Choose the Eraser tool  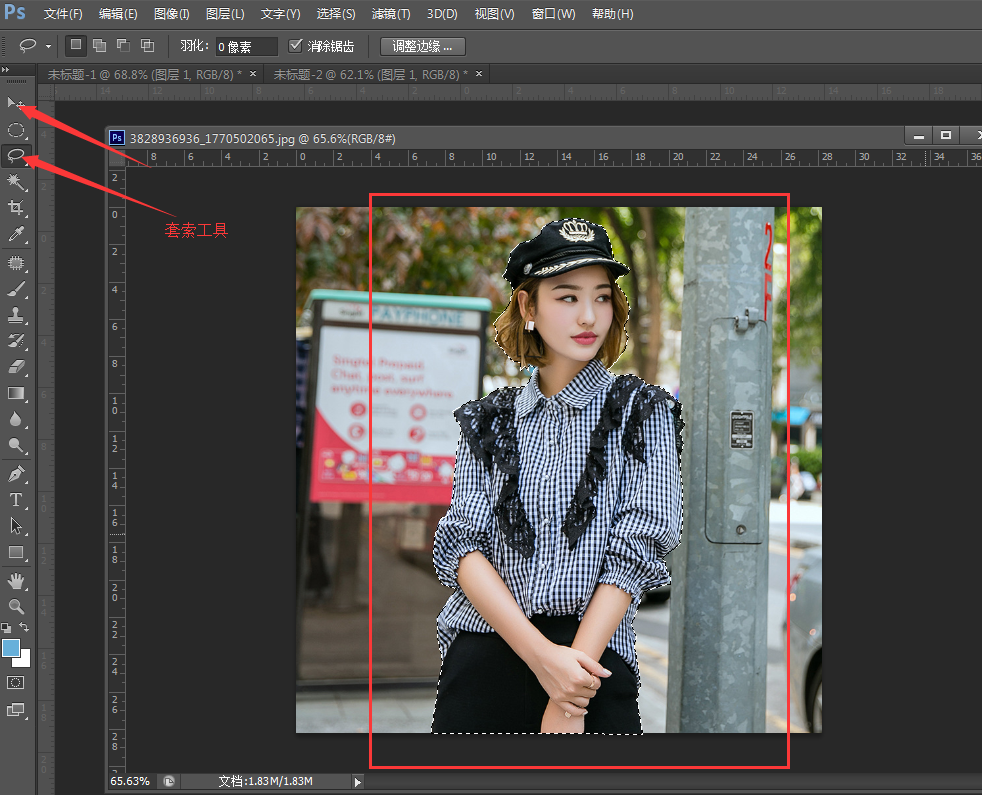16,367
